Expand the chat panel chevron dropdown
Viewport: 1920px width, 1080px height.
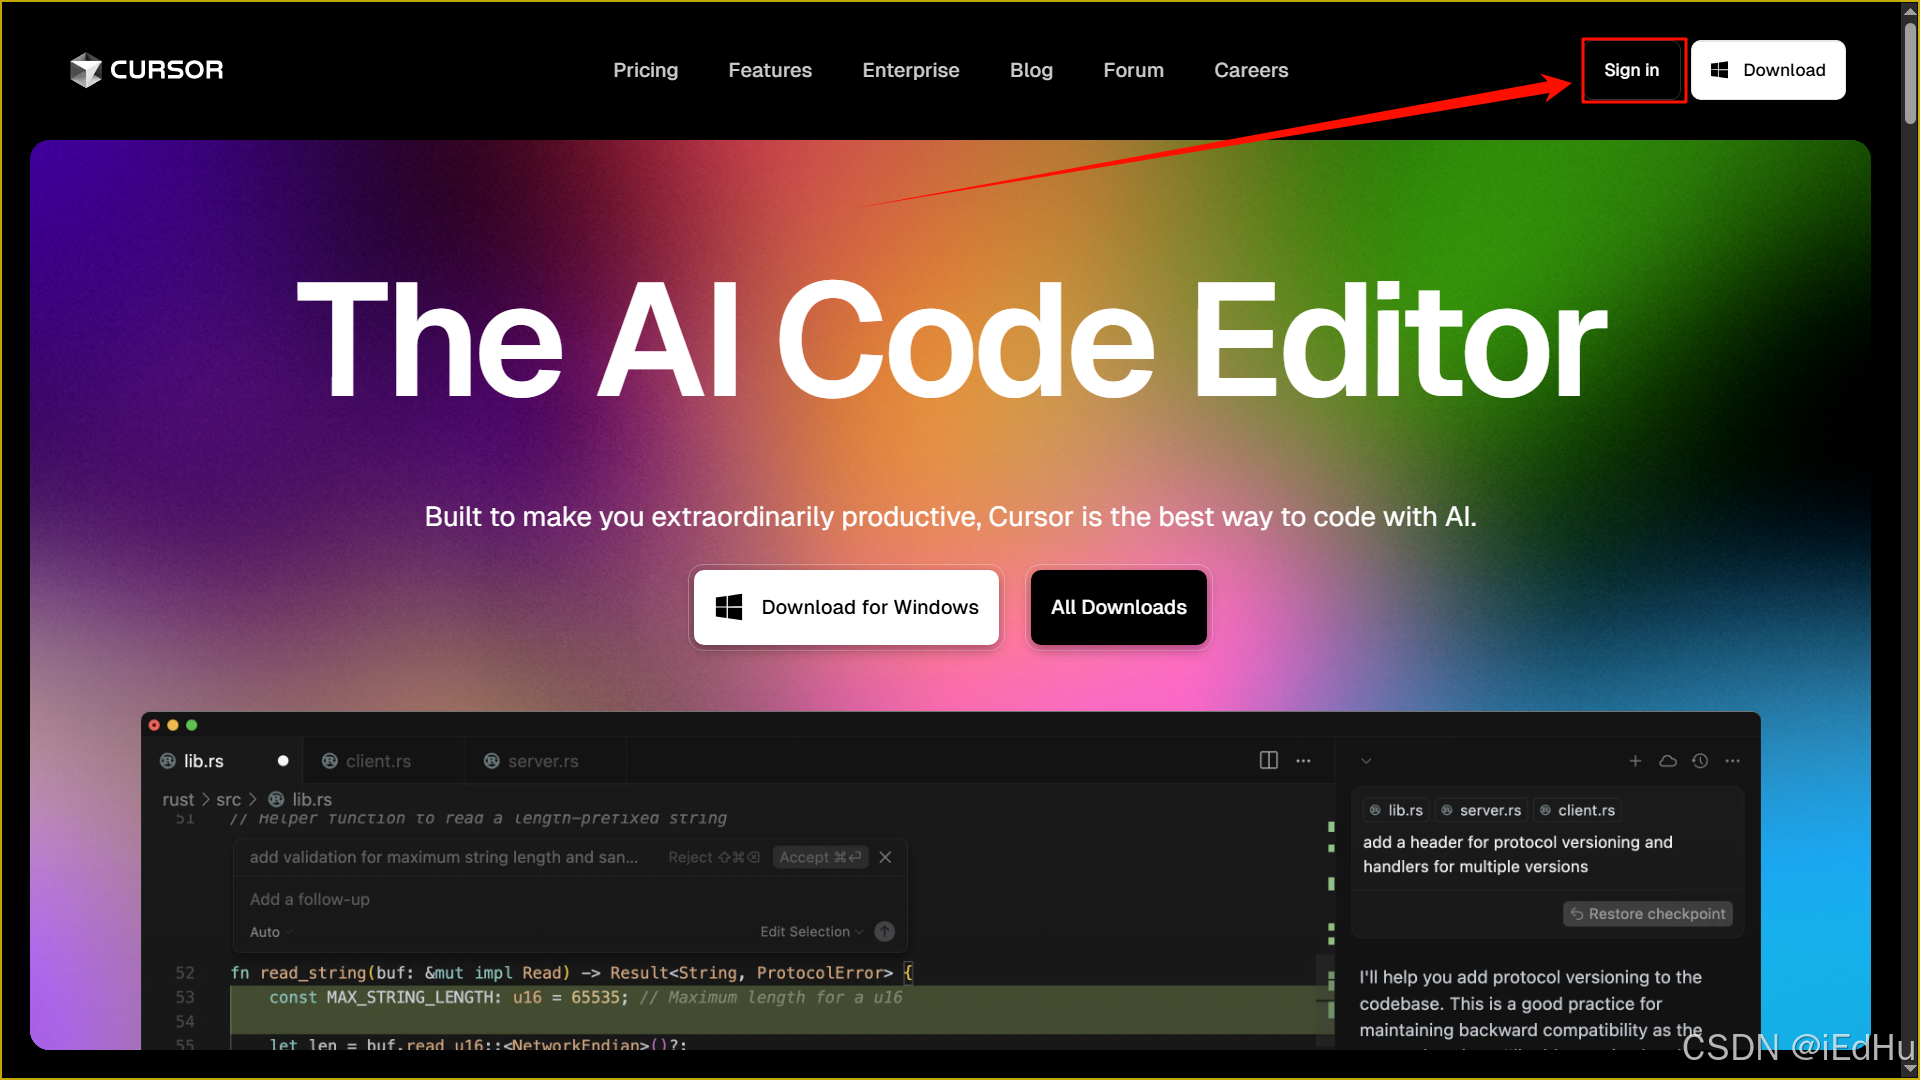click(1366, 761)
